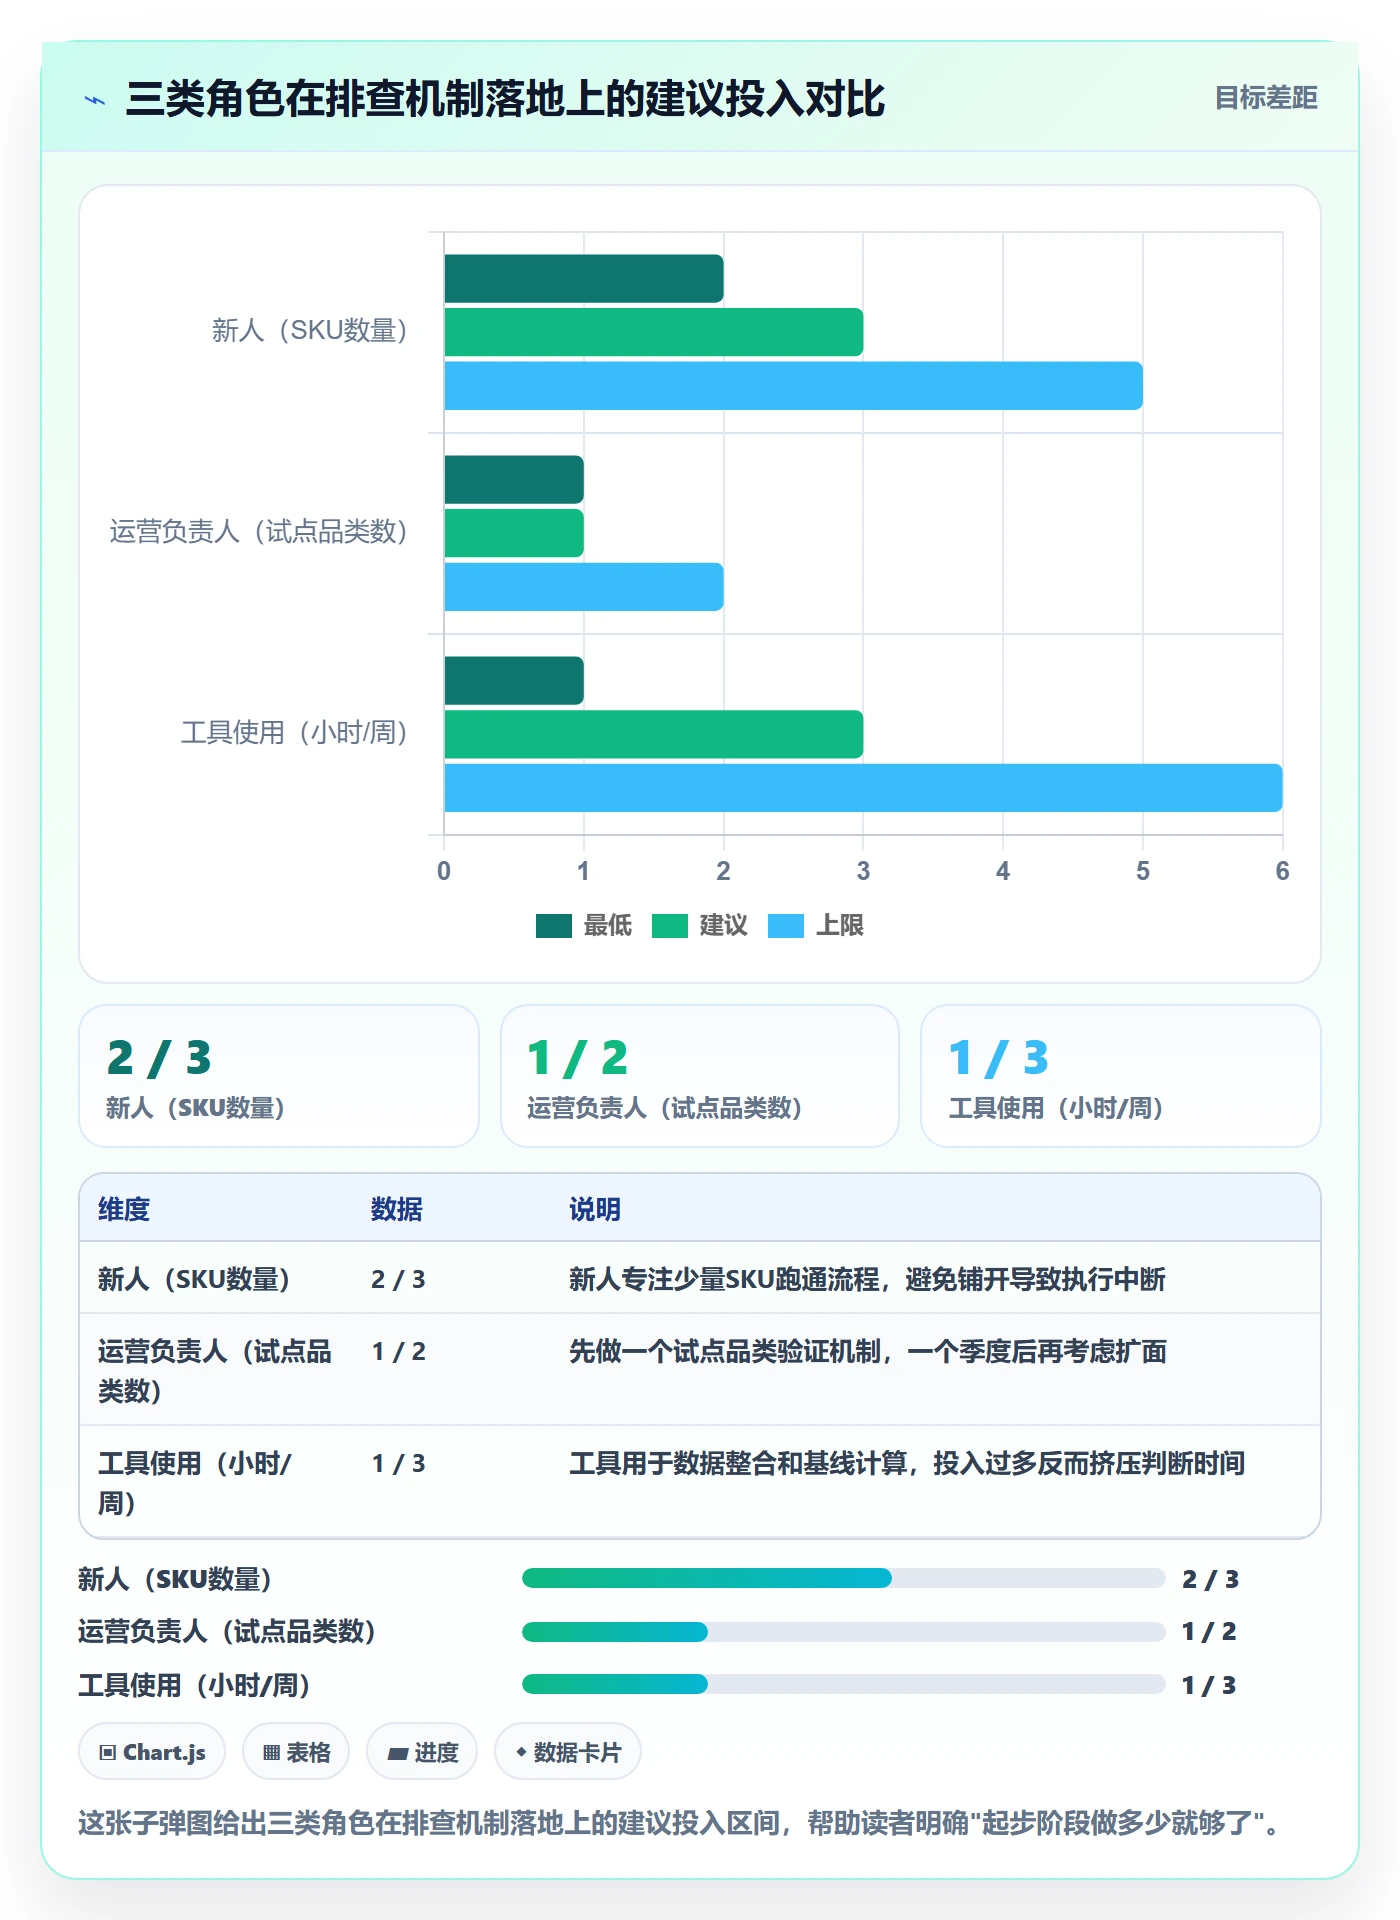The height and width of the screenshot is (1920, 1400).
Task: Click the 运营负责人（试点品类数）progress bar
Action: [844, 1632]
